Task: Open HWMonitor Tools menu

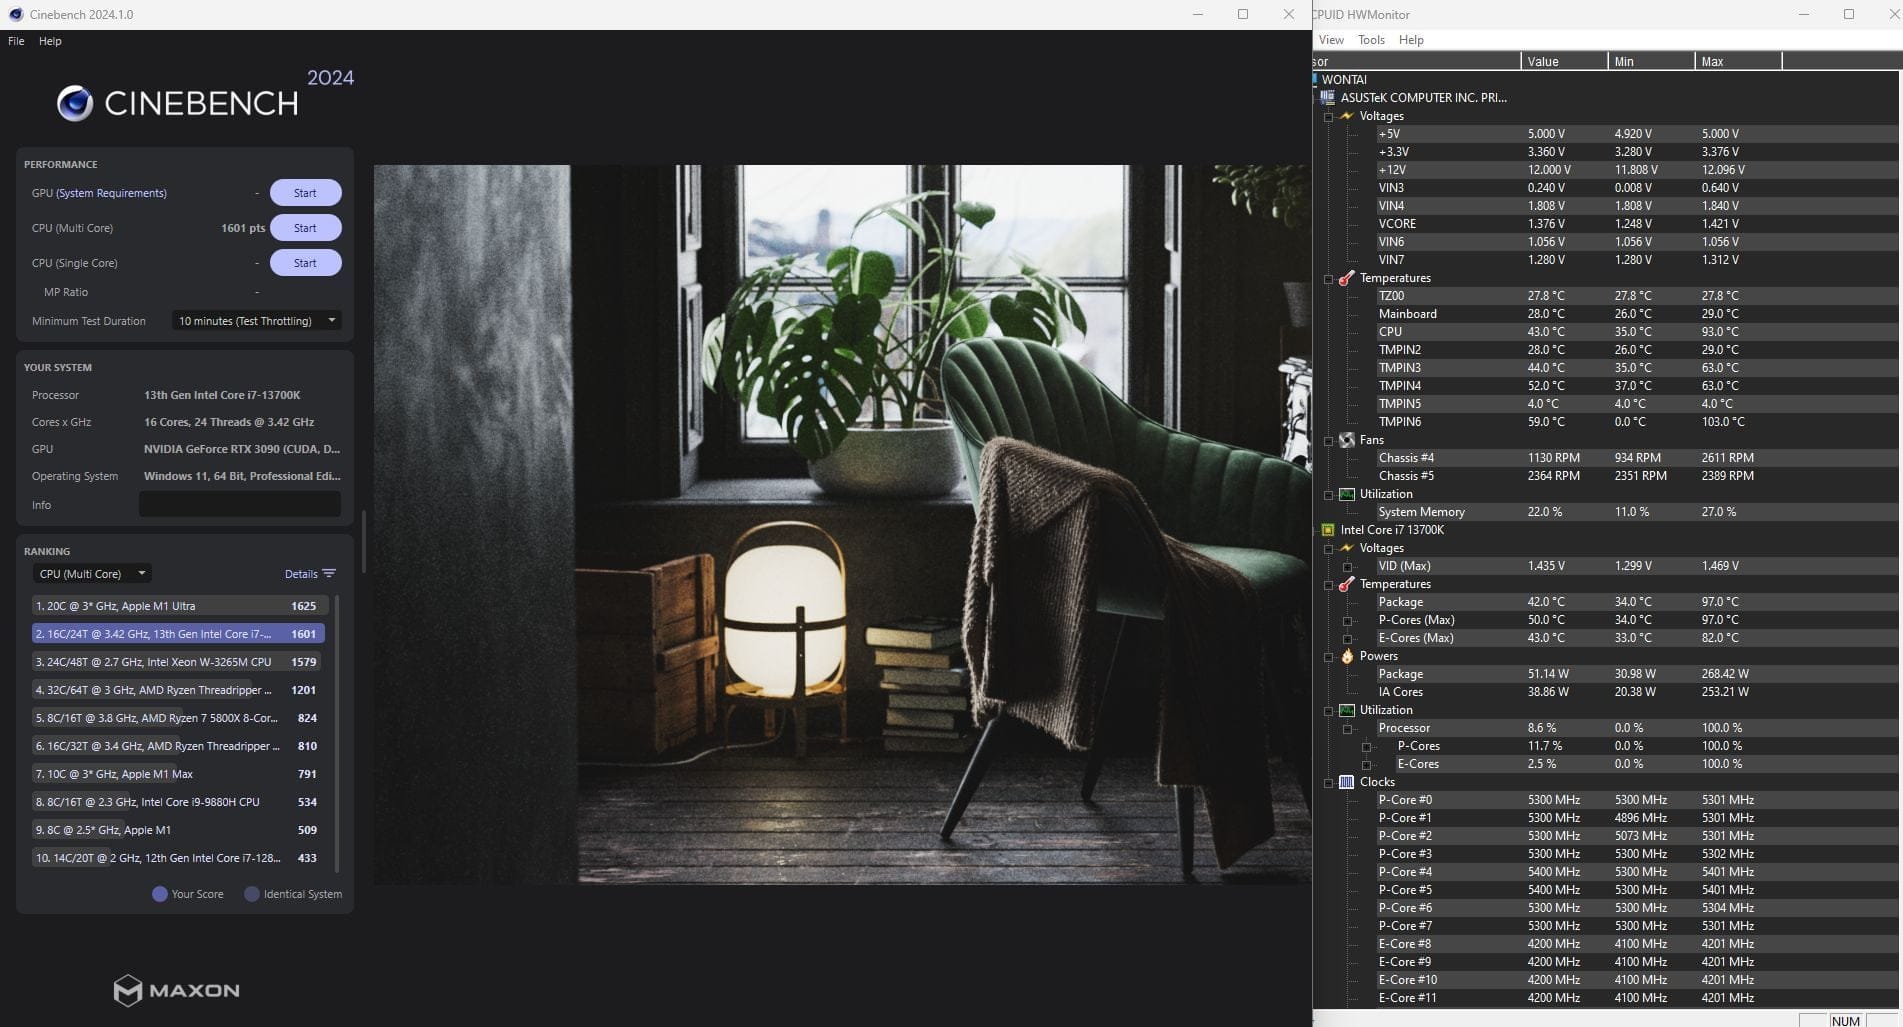Action: [1371, 40]
